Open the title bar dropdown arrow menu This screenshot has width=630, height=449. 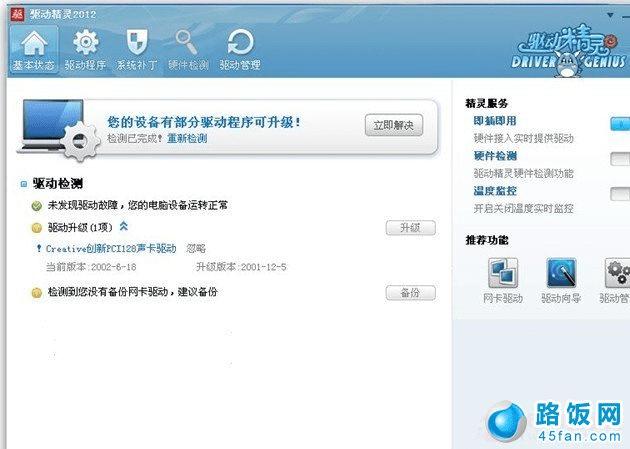[610, 15]
